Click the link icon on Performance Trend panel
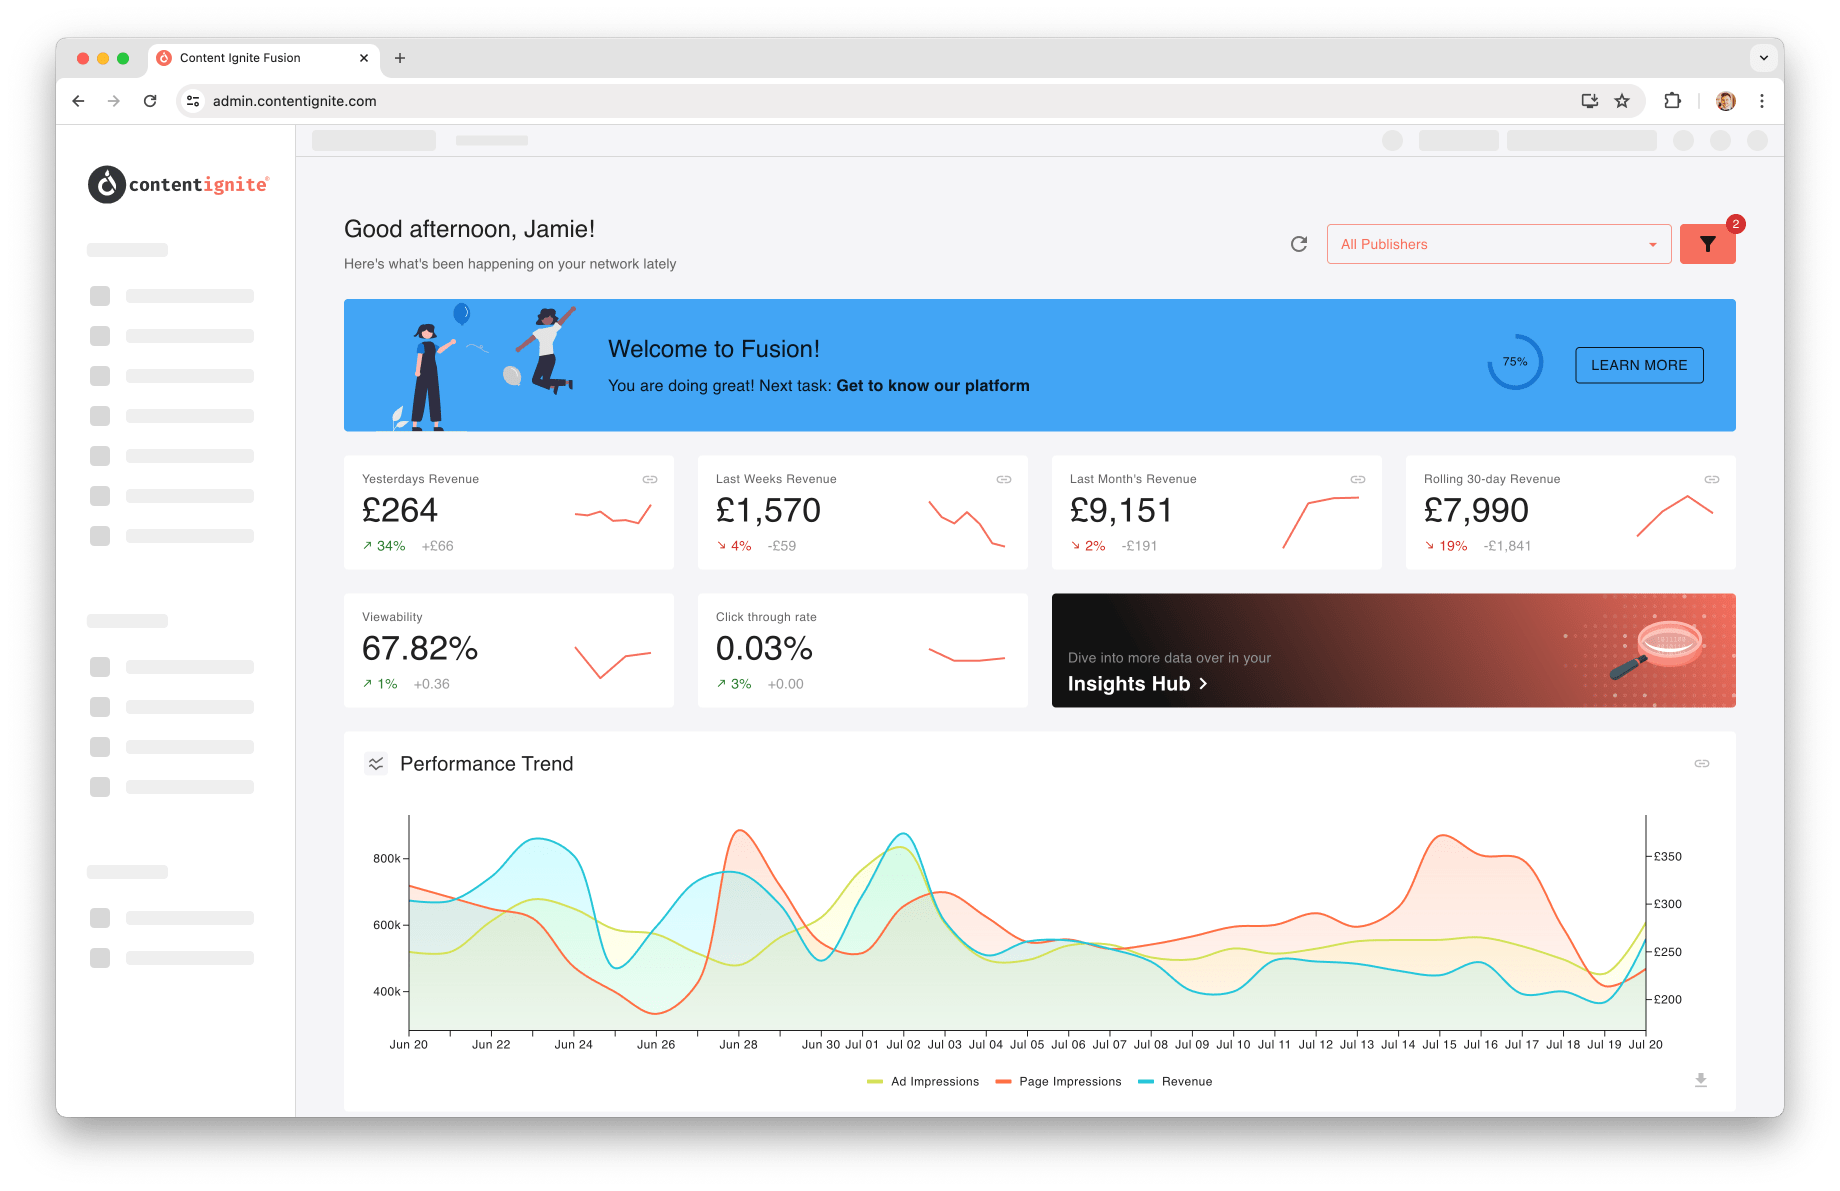The width and height of the screenshot is (1840, 1191). (1700, 763)
